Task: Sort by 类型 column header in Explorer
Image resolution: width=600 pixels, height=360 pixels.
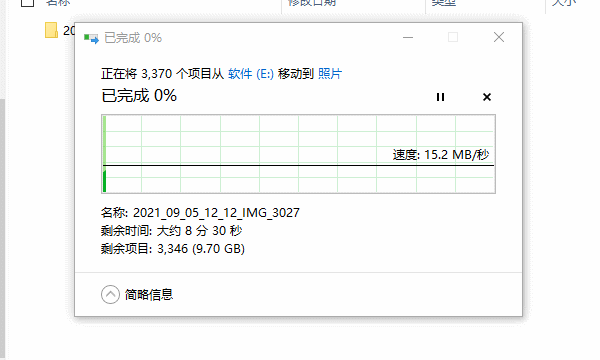Action: pos(443,3)
